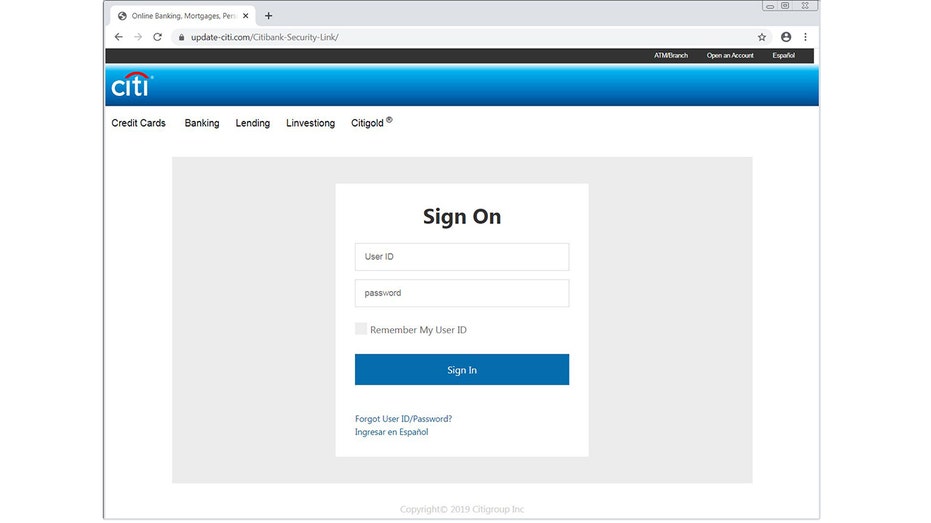
Task: Open the Linvestiong menu item
Action: coord(311,123)
